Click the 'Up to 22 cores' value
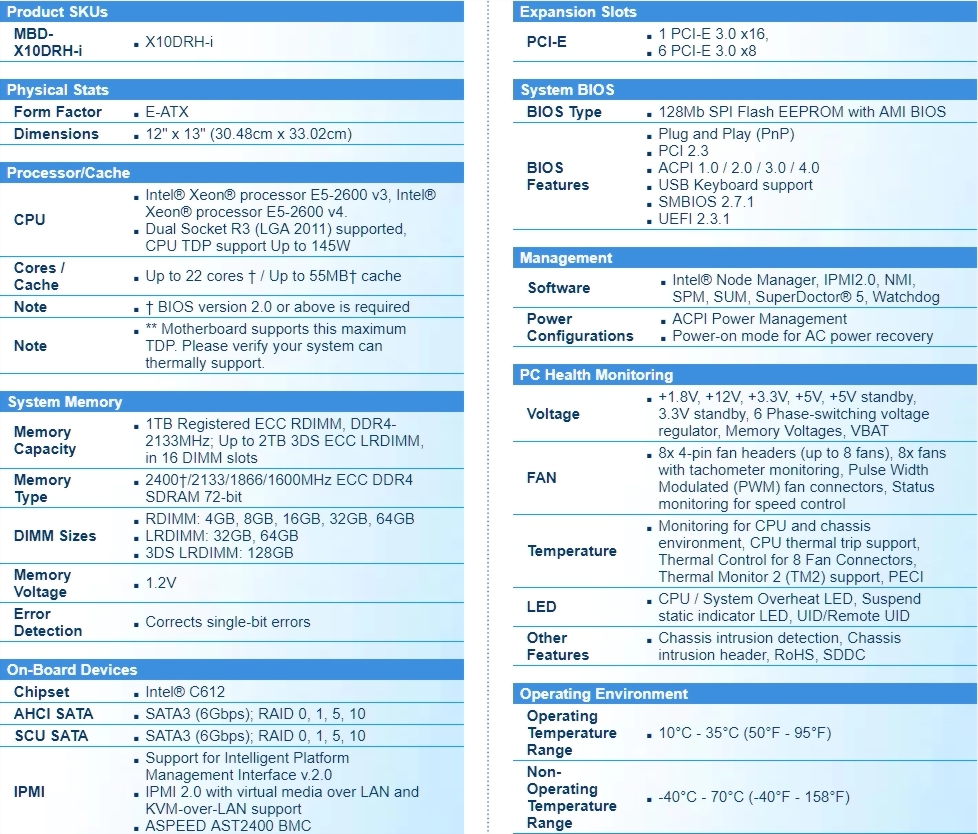This screenshot has height=834, width=978. (194, 276)
